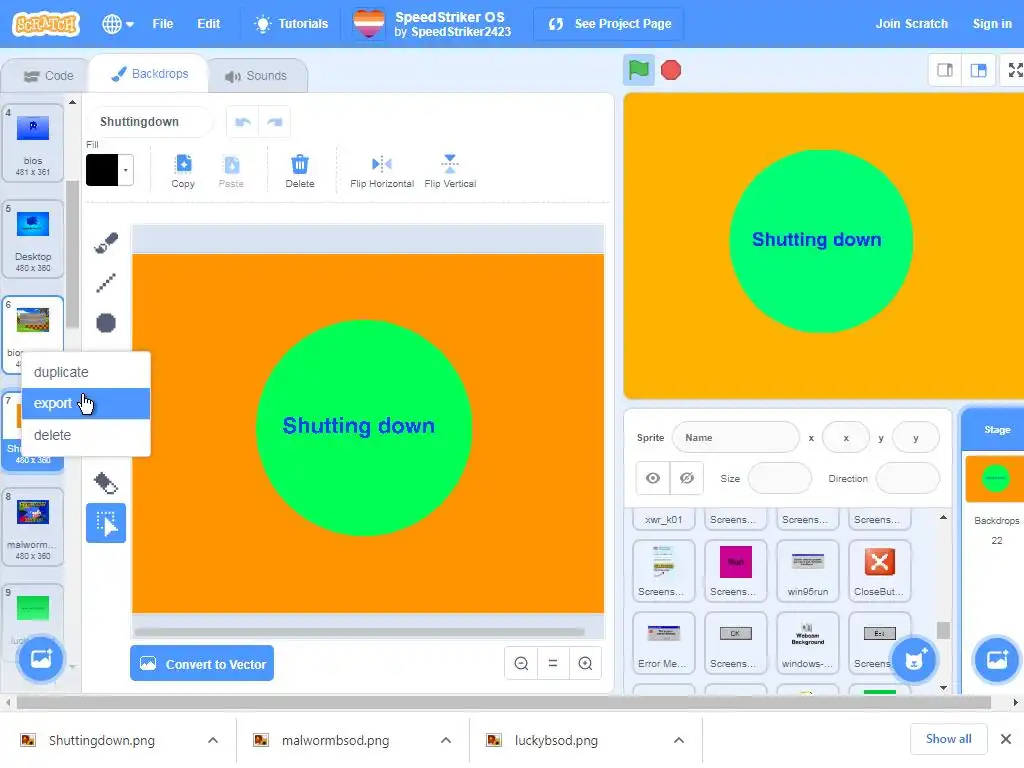The image size is (1024, 768).
Task: Switch to the Backdrops tab
Action: tap(150, 74)
